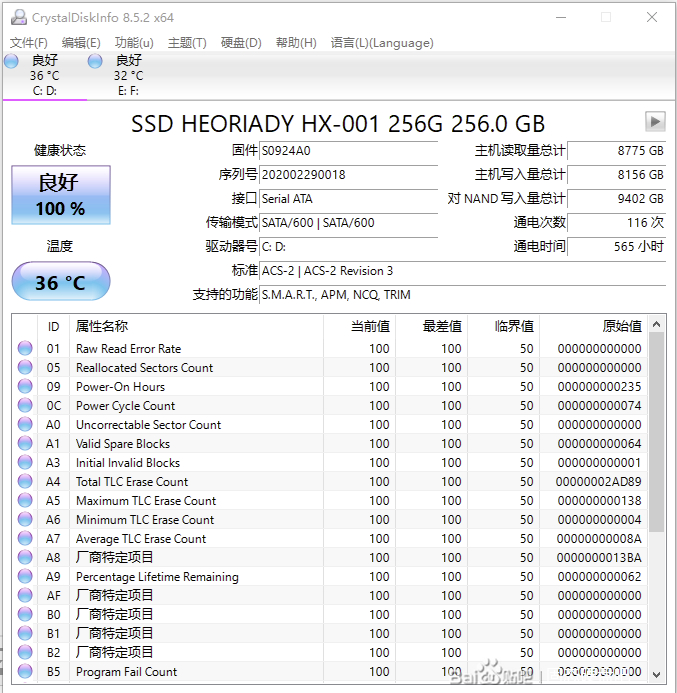Click the 当前值 column header
The image size is (677, 693).
(360, 327)
